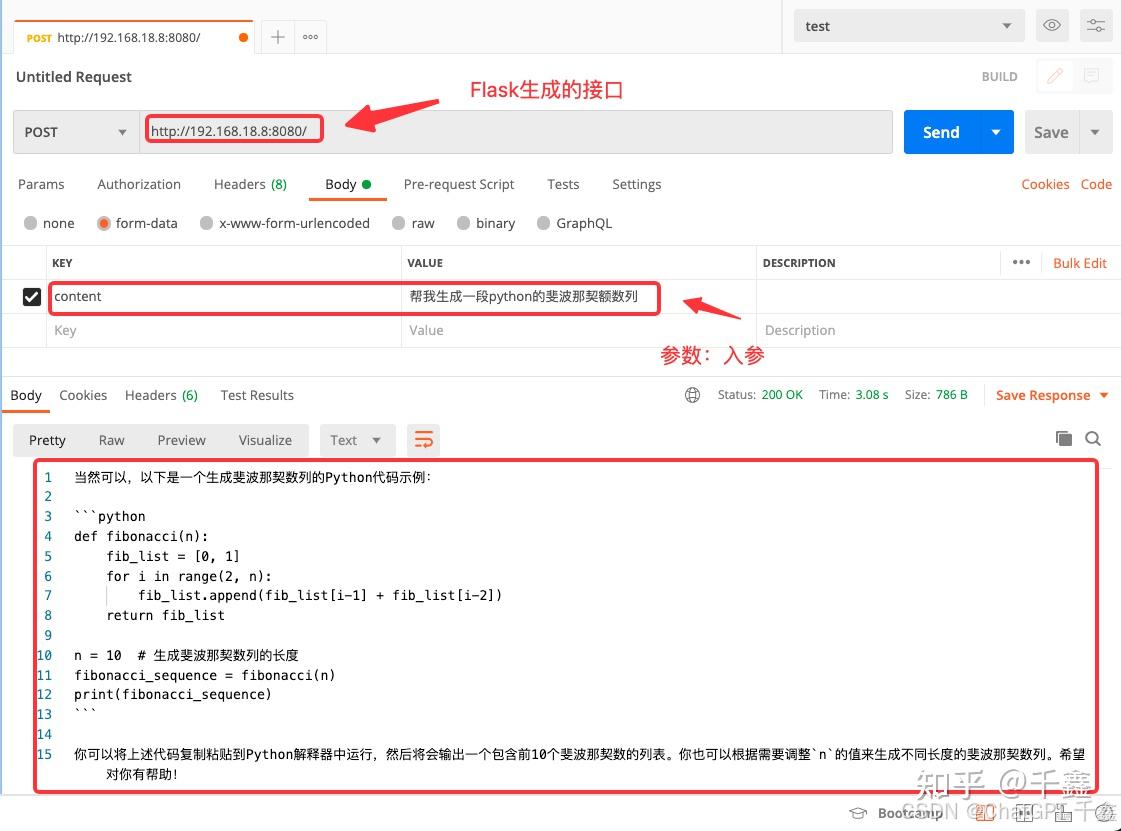Viewport: 1121px width, 831px height.
Task: Open the Test Results tab
Action: (x=256, y=395)
